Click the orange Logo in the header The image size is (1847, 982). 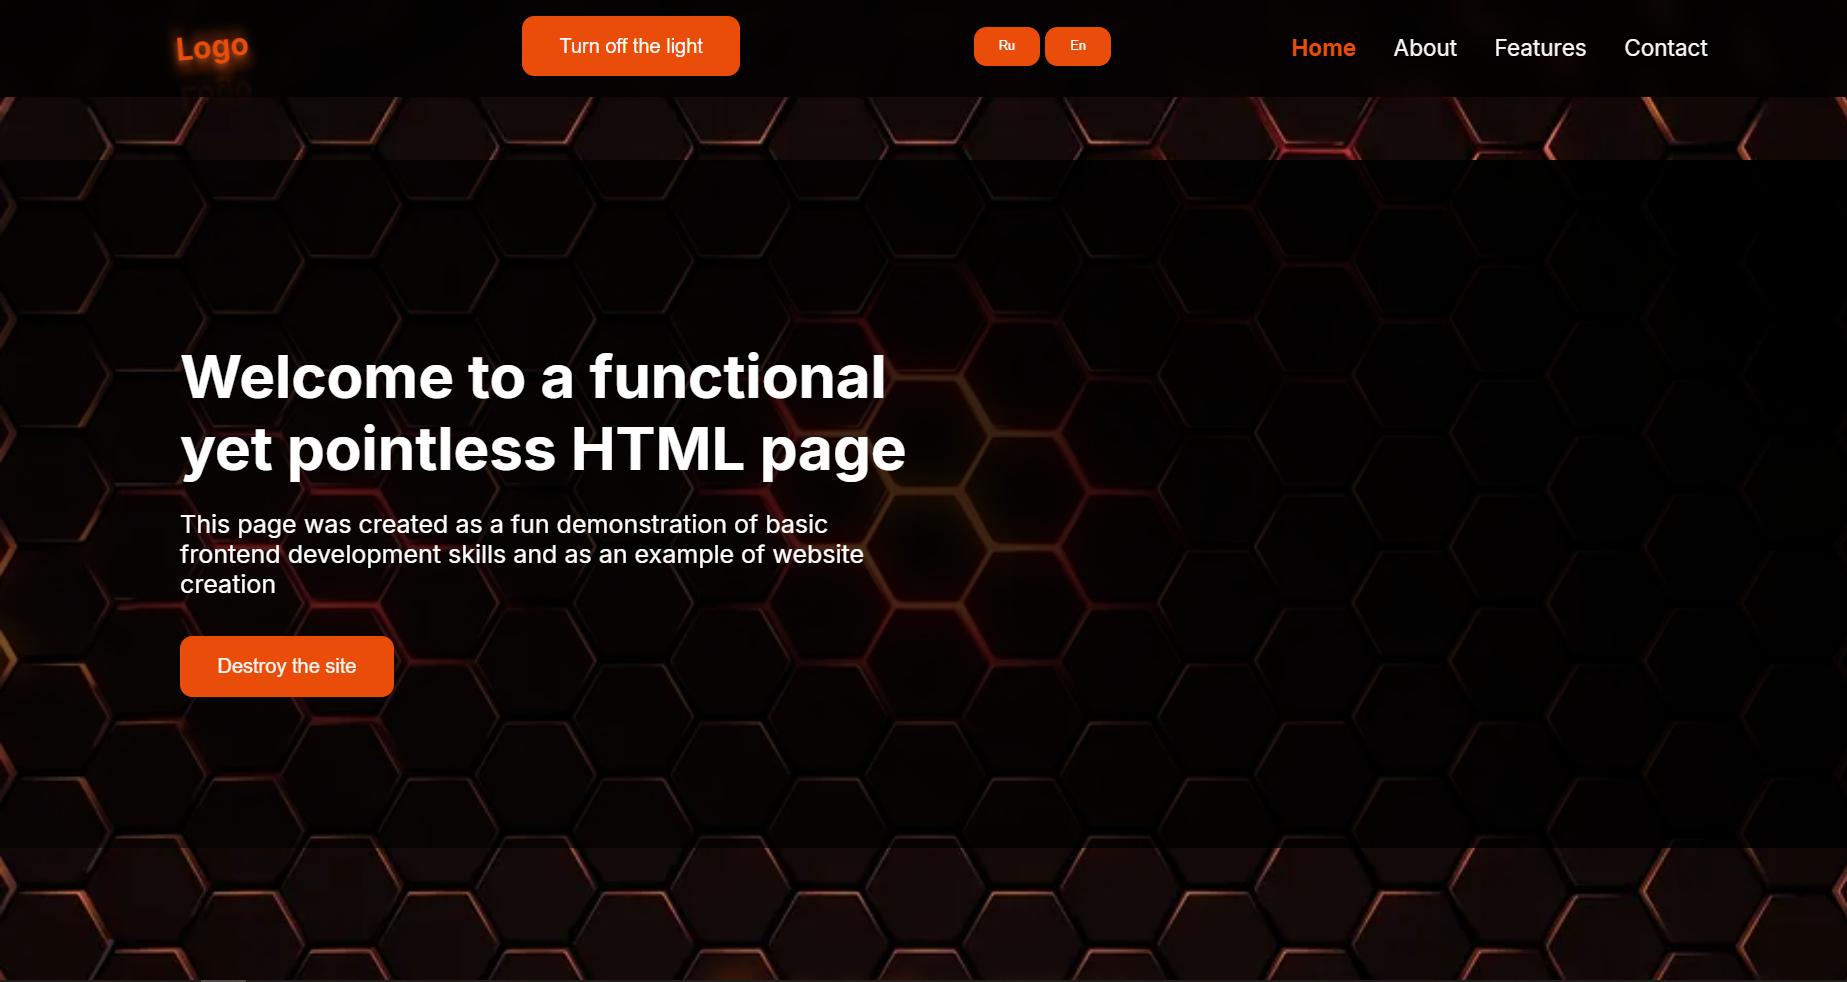pyautogui.click(x=212, y=48)
